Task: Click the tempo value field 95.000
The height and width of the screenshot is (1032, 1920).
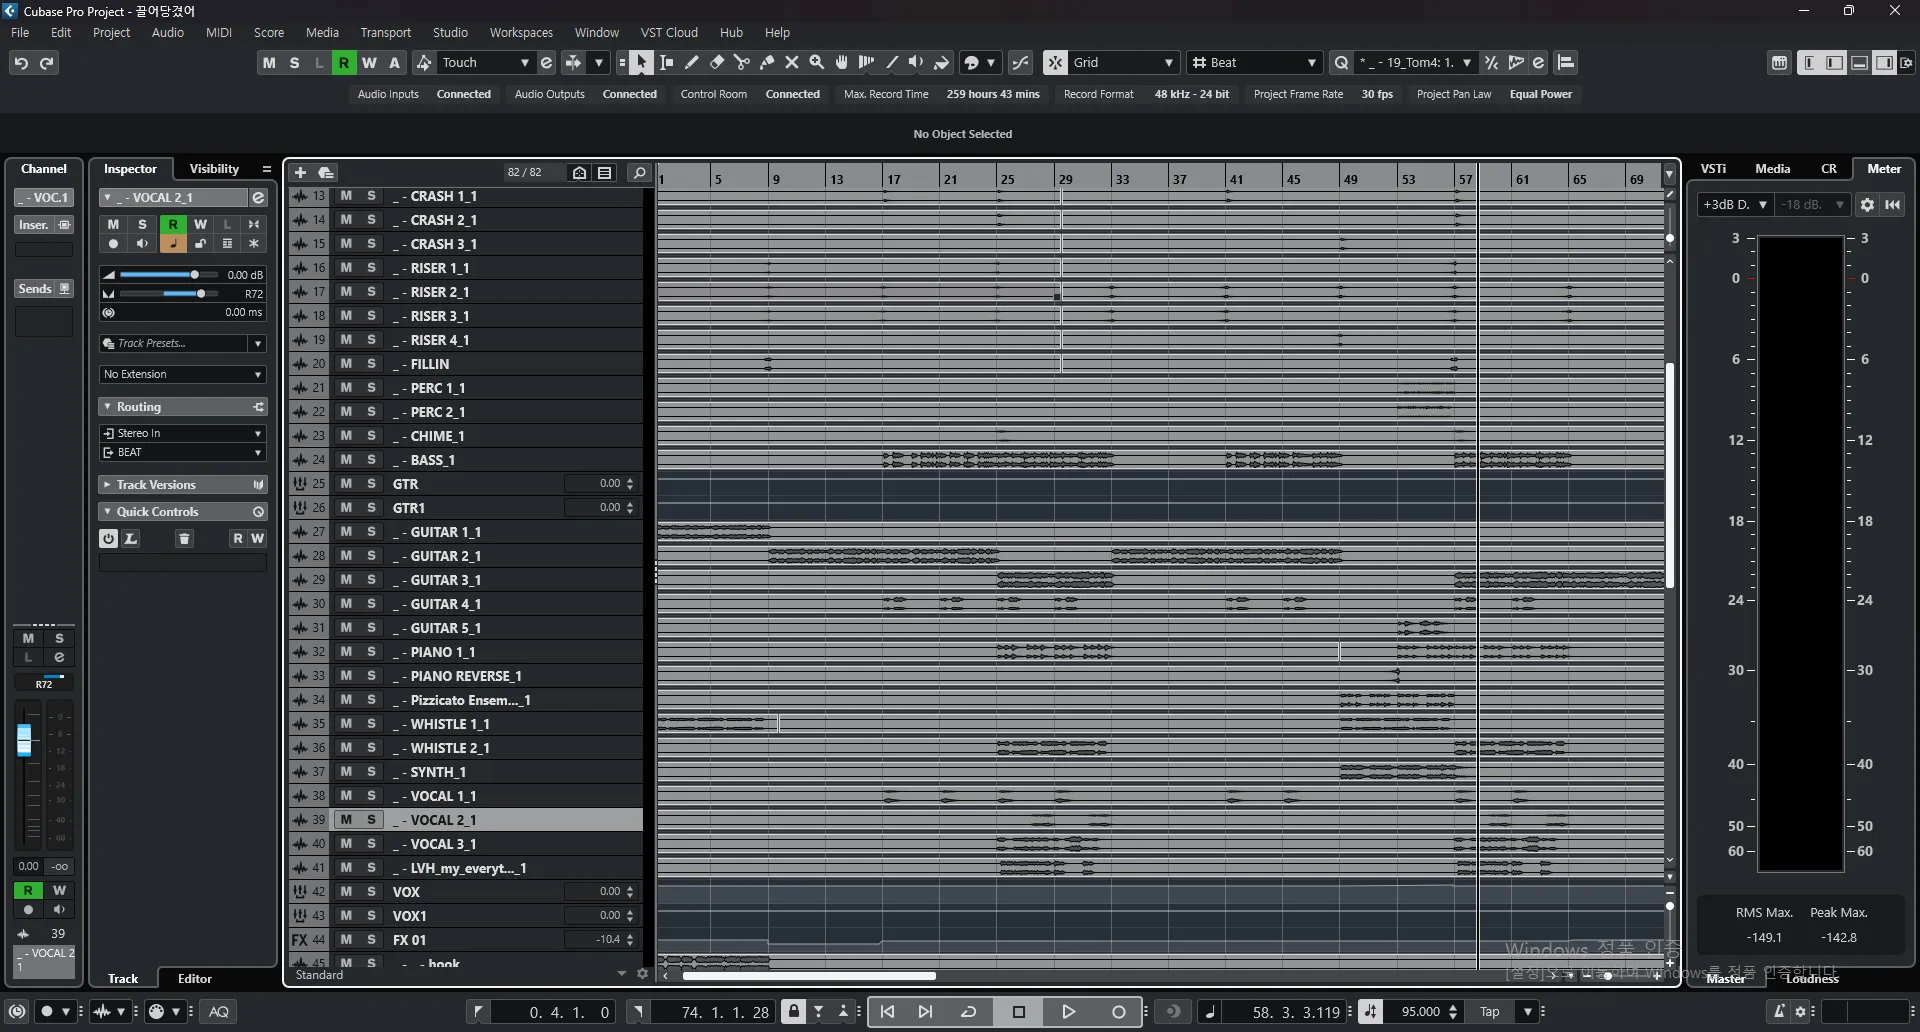Action: click(1420, 1012)
